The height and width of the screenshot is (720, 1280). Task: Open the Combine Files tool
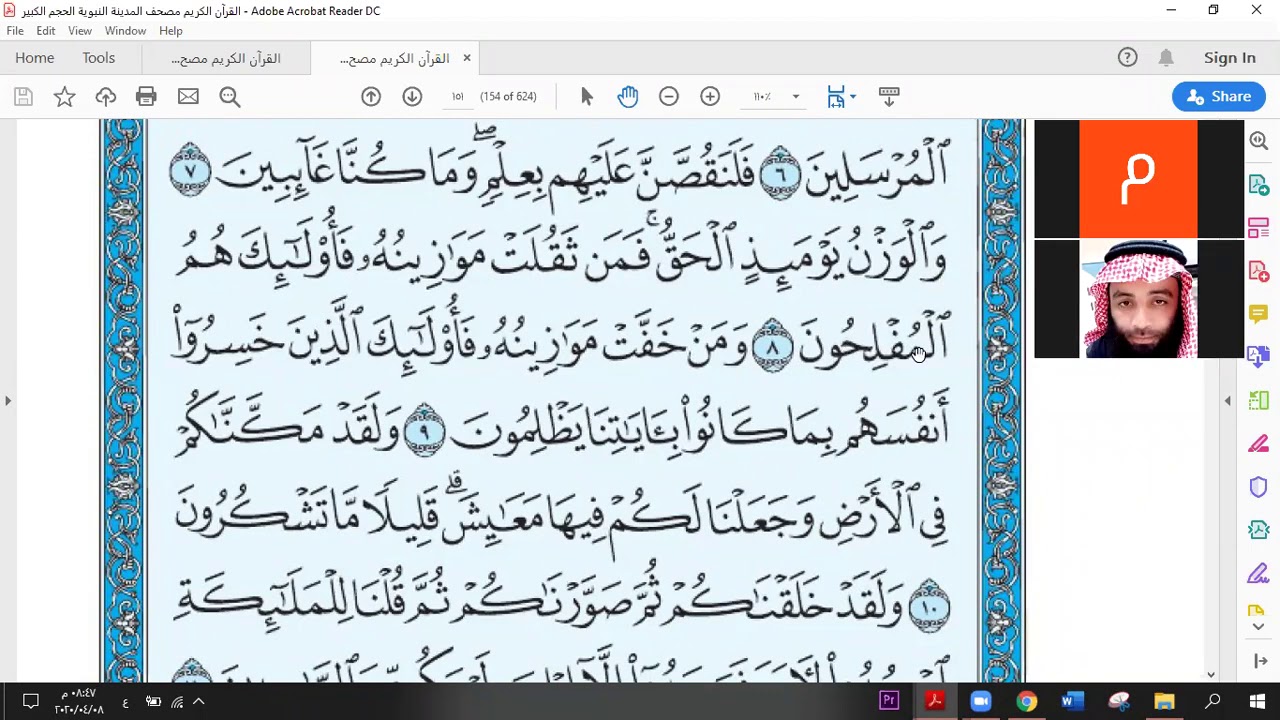pos(1259,357)
